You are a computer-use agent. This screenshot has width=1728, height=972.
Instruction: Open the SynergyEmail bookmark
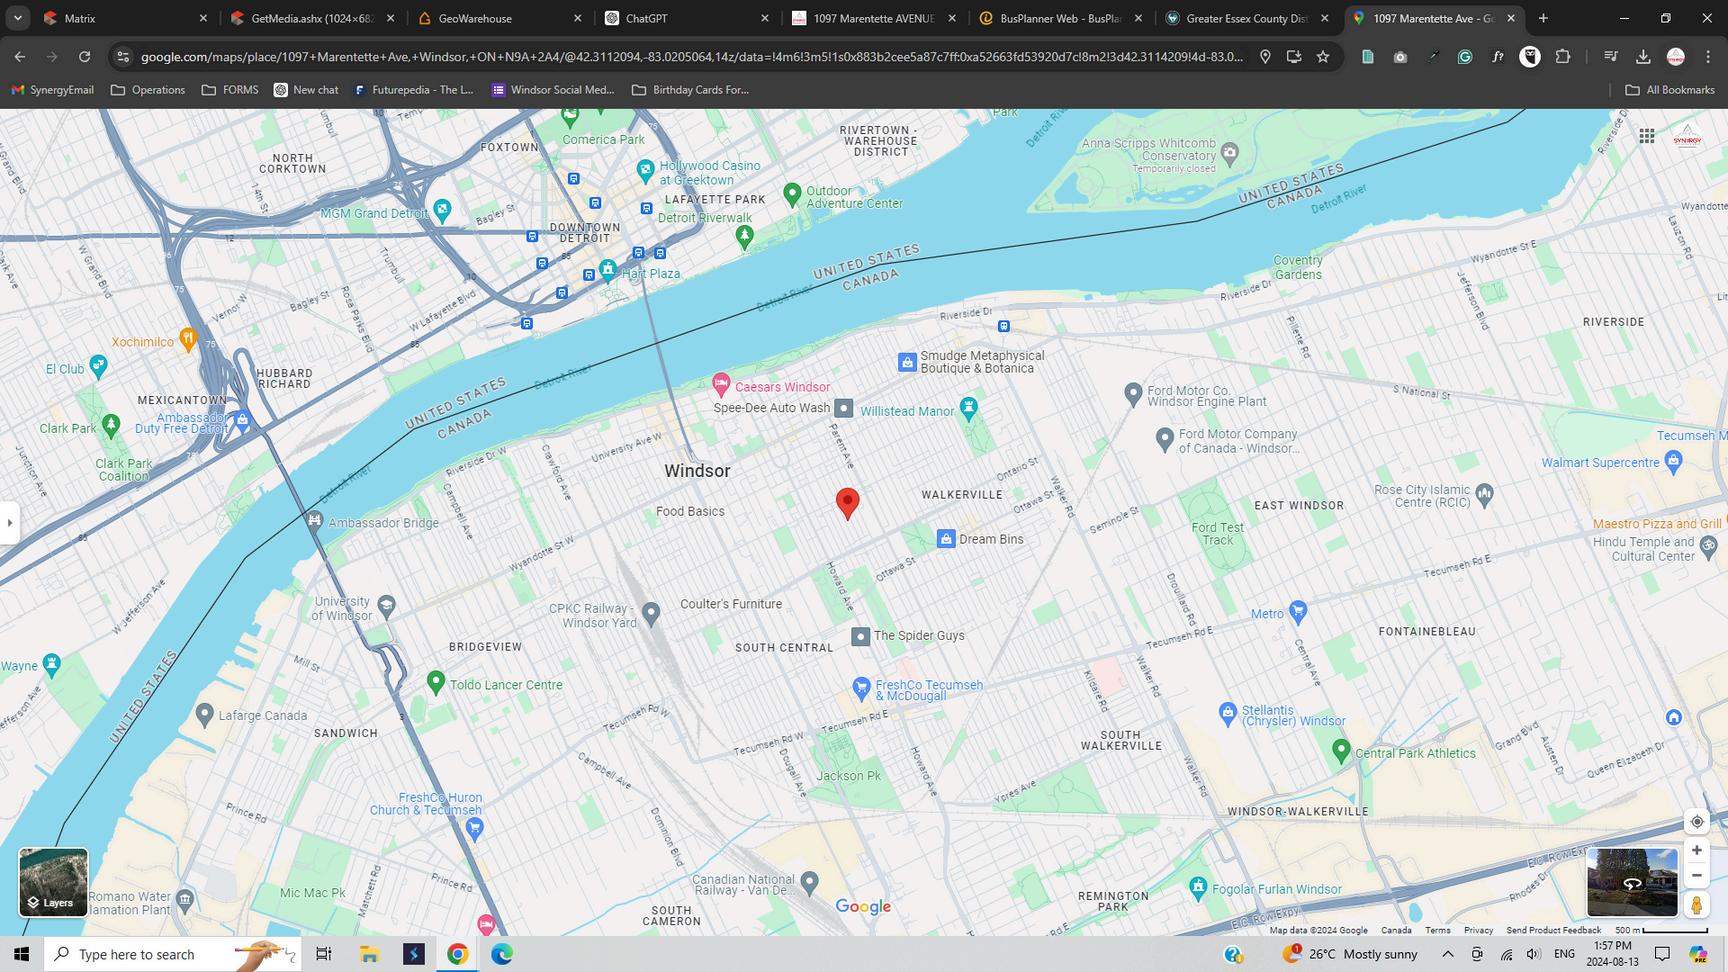coord(52,90)
